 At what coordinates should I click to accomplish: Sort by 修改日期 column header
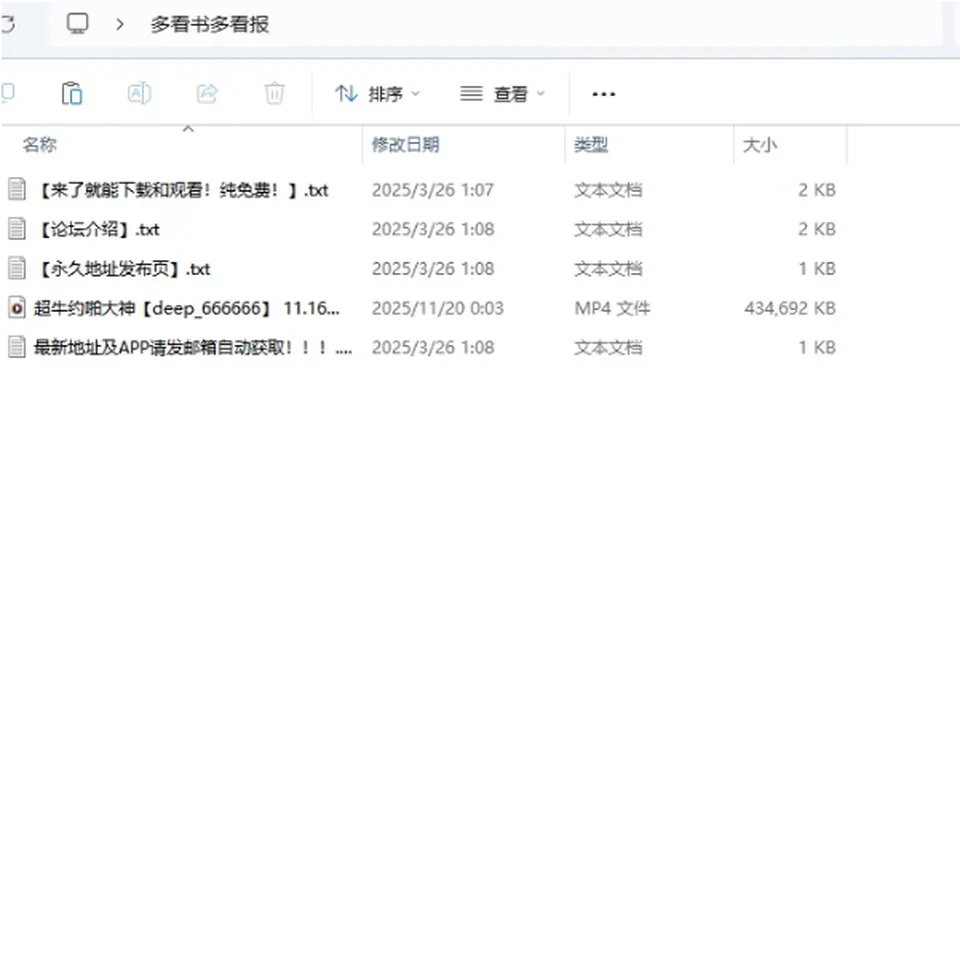405,145
